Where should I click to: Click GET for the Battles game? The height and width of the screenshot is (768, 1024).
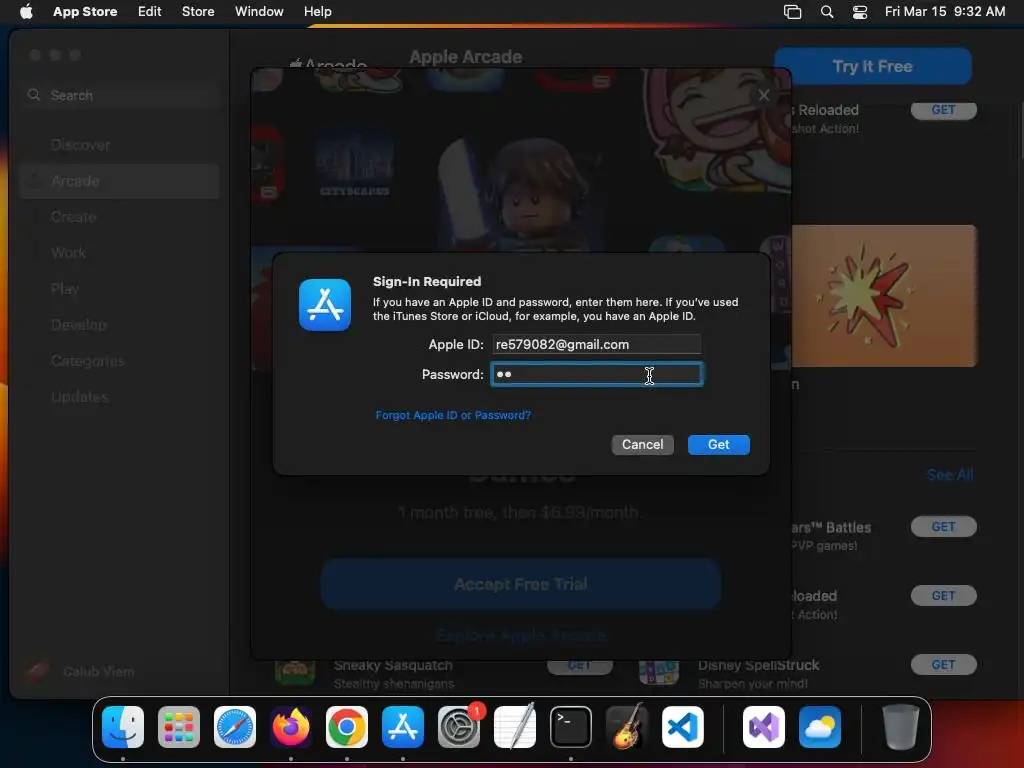click(943, 526)
